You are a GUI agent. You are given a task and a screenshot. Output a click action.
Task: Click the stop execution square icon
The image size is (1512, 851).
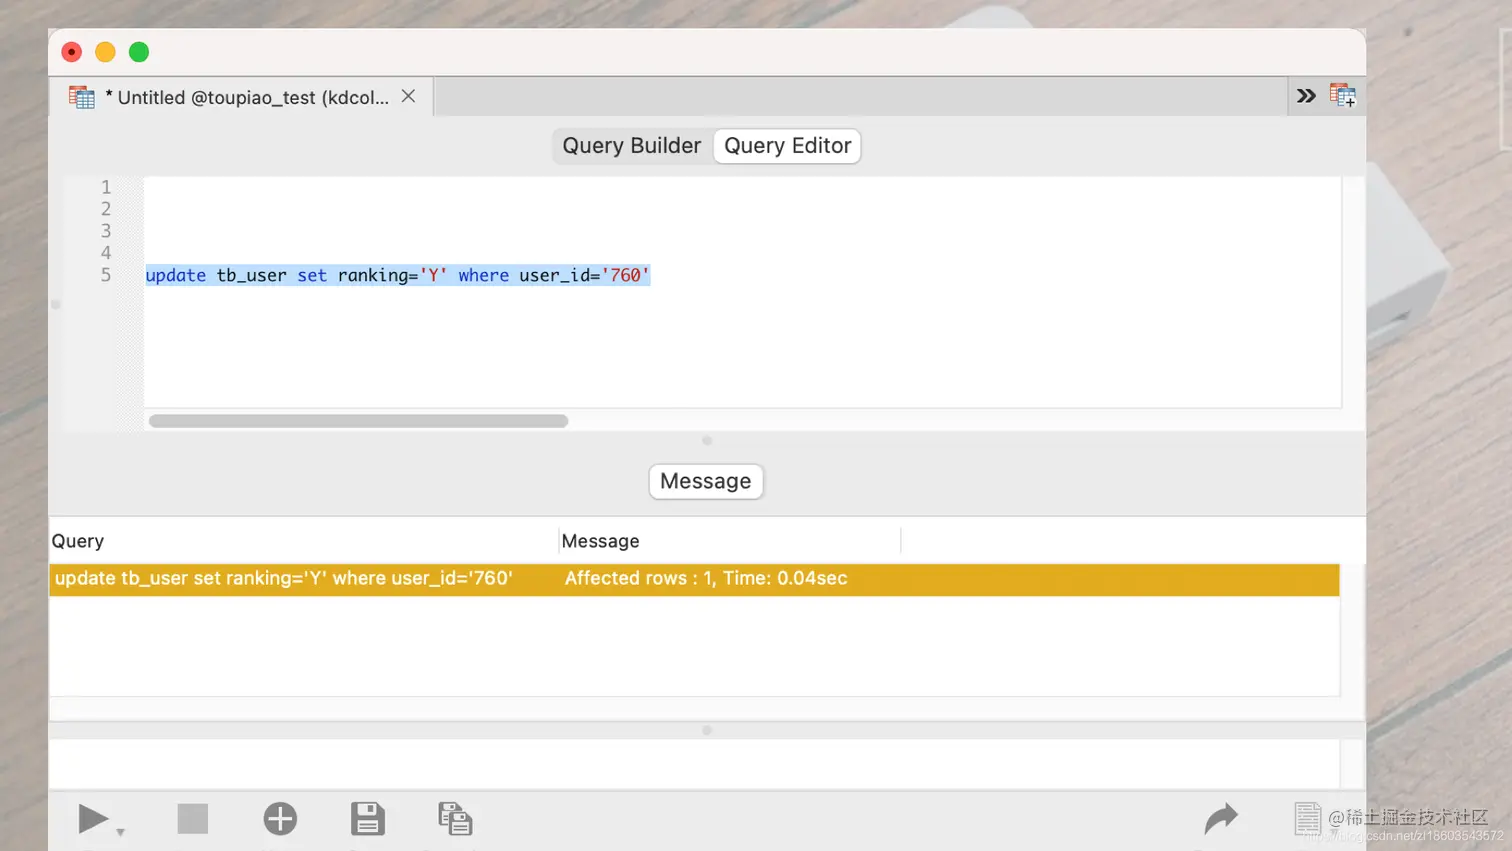tap(192, 819)
